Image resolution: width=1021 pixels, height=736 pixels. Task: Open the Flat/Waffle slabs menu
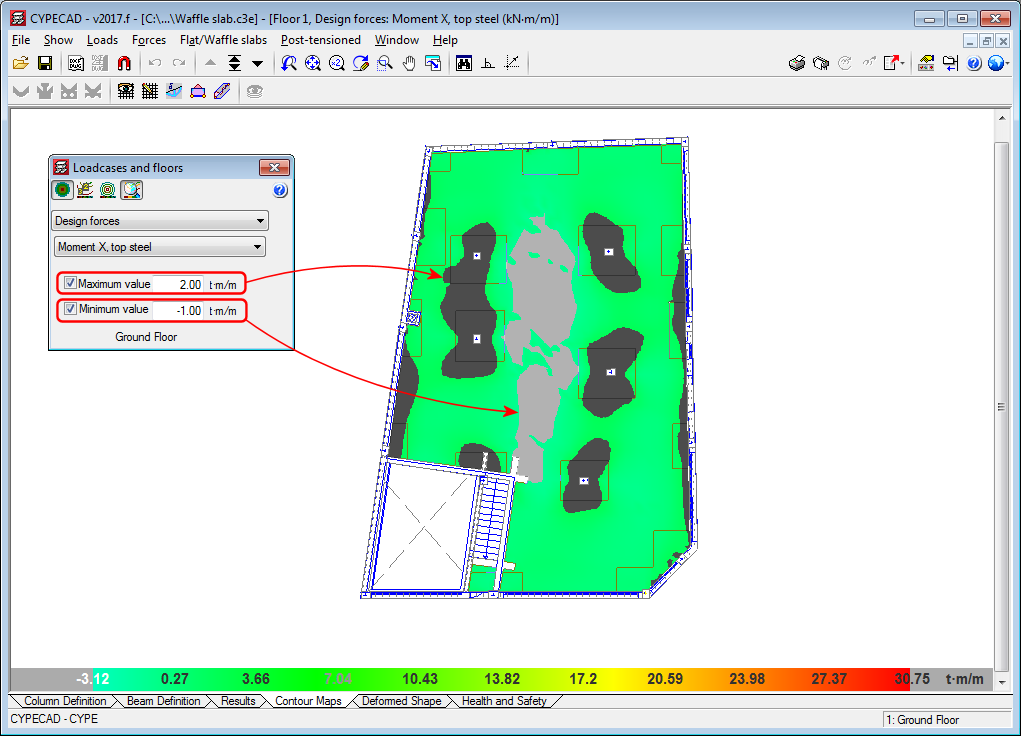click(x=223, y=40)
